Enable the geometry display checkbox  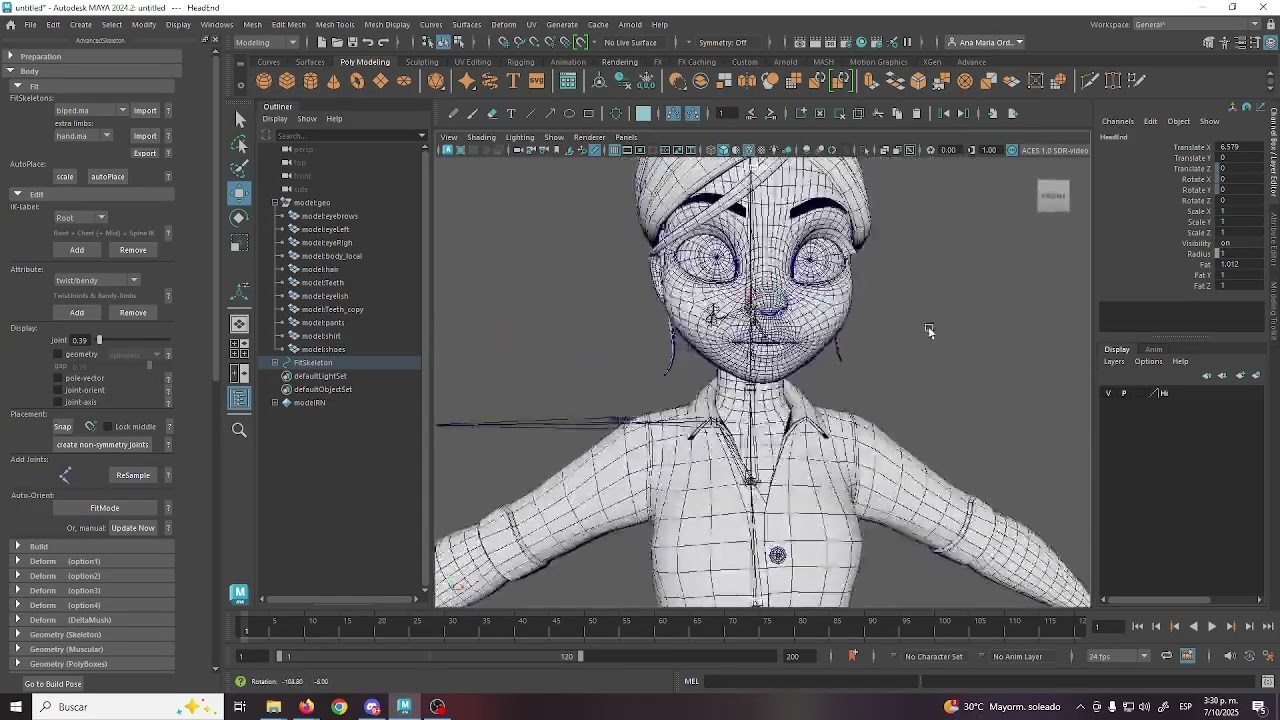pyautogui.click(x=58, y=354)
